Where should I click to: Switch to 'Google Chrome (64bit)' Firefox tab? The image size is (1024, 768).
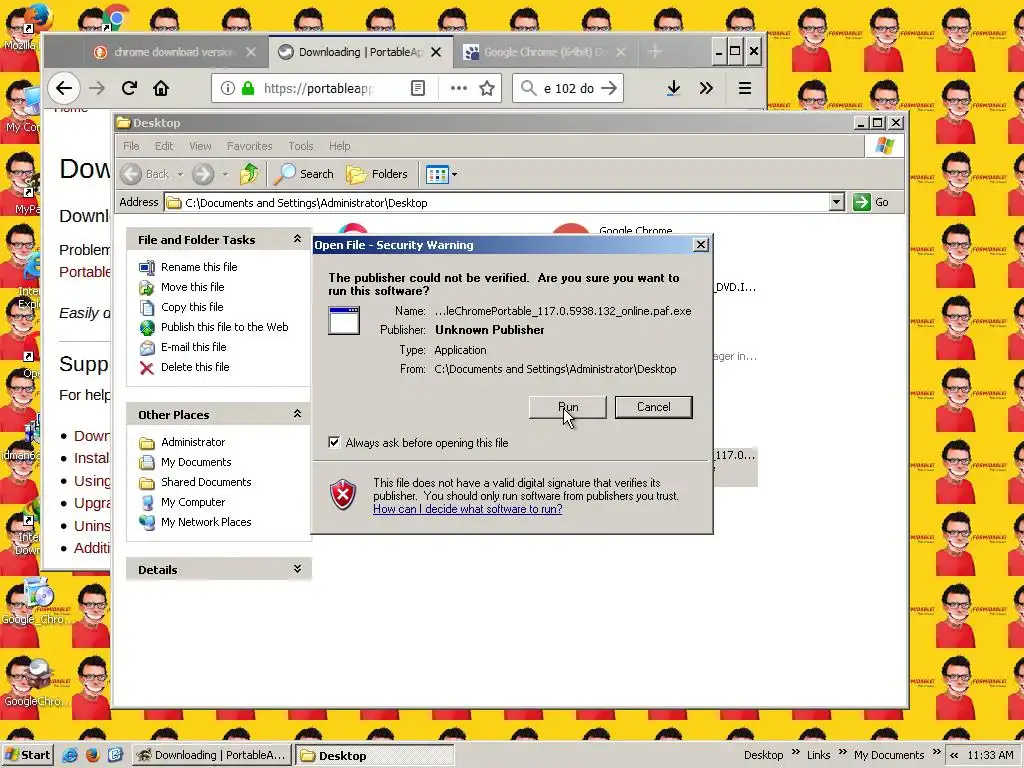click(545, 52)
